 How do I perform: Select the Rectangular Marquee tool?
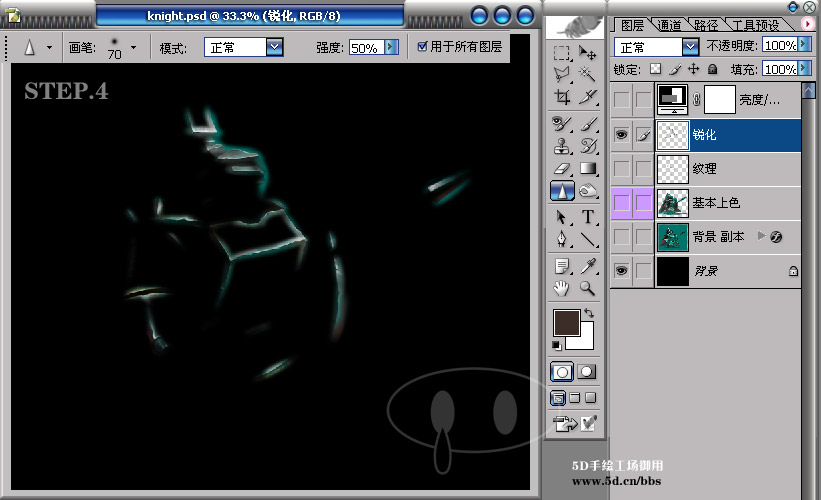pyautogui.click(x=562, y=53)
